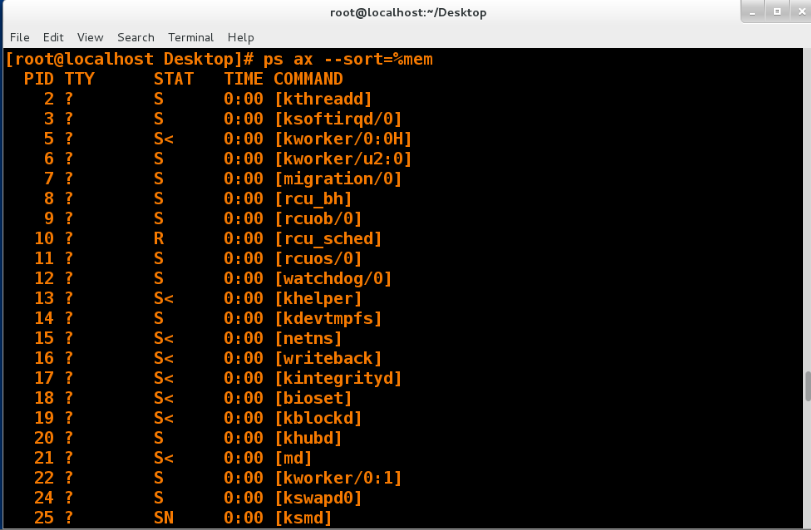Open the File menu
The height and width of the screenshot is (530, 811).
[20, 37]
